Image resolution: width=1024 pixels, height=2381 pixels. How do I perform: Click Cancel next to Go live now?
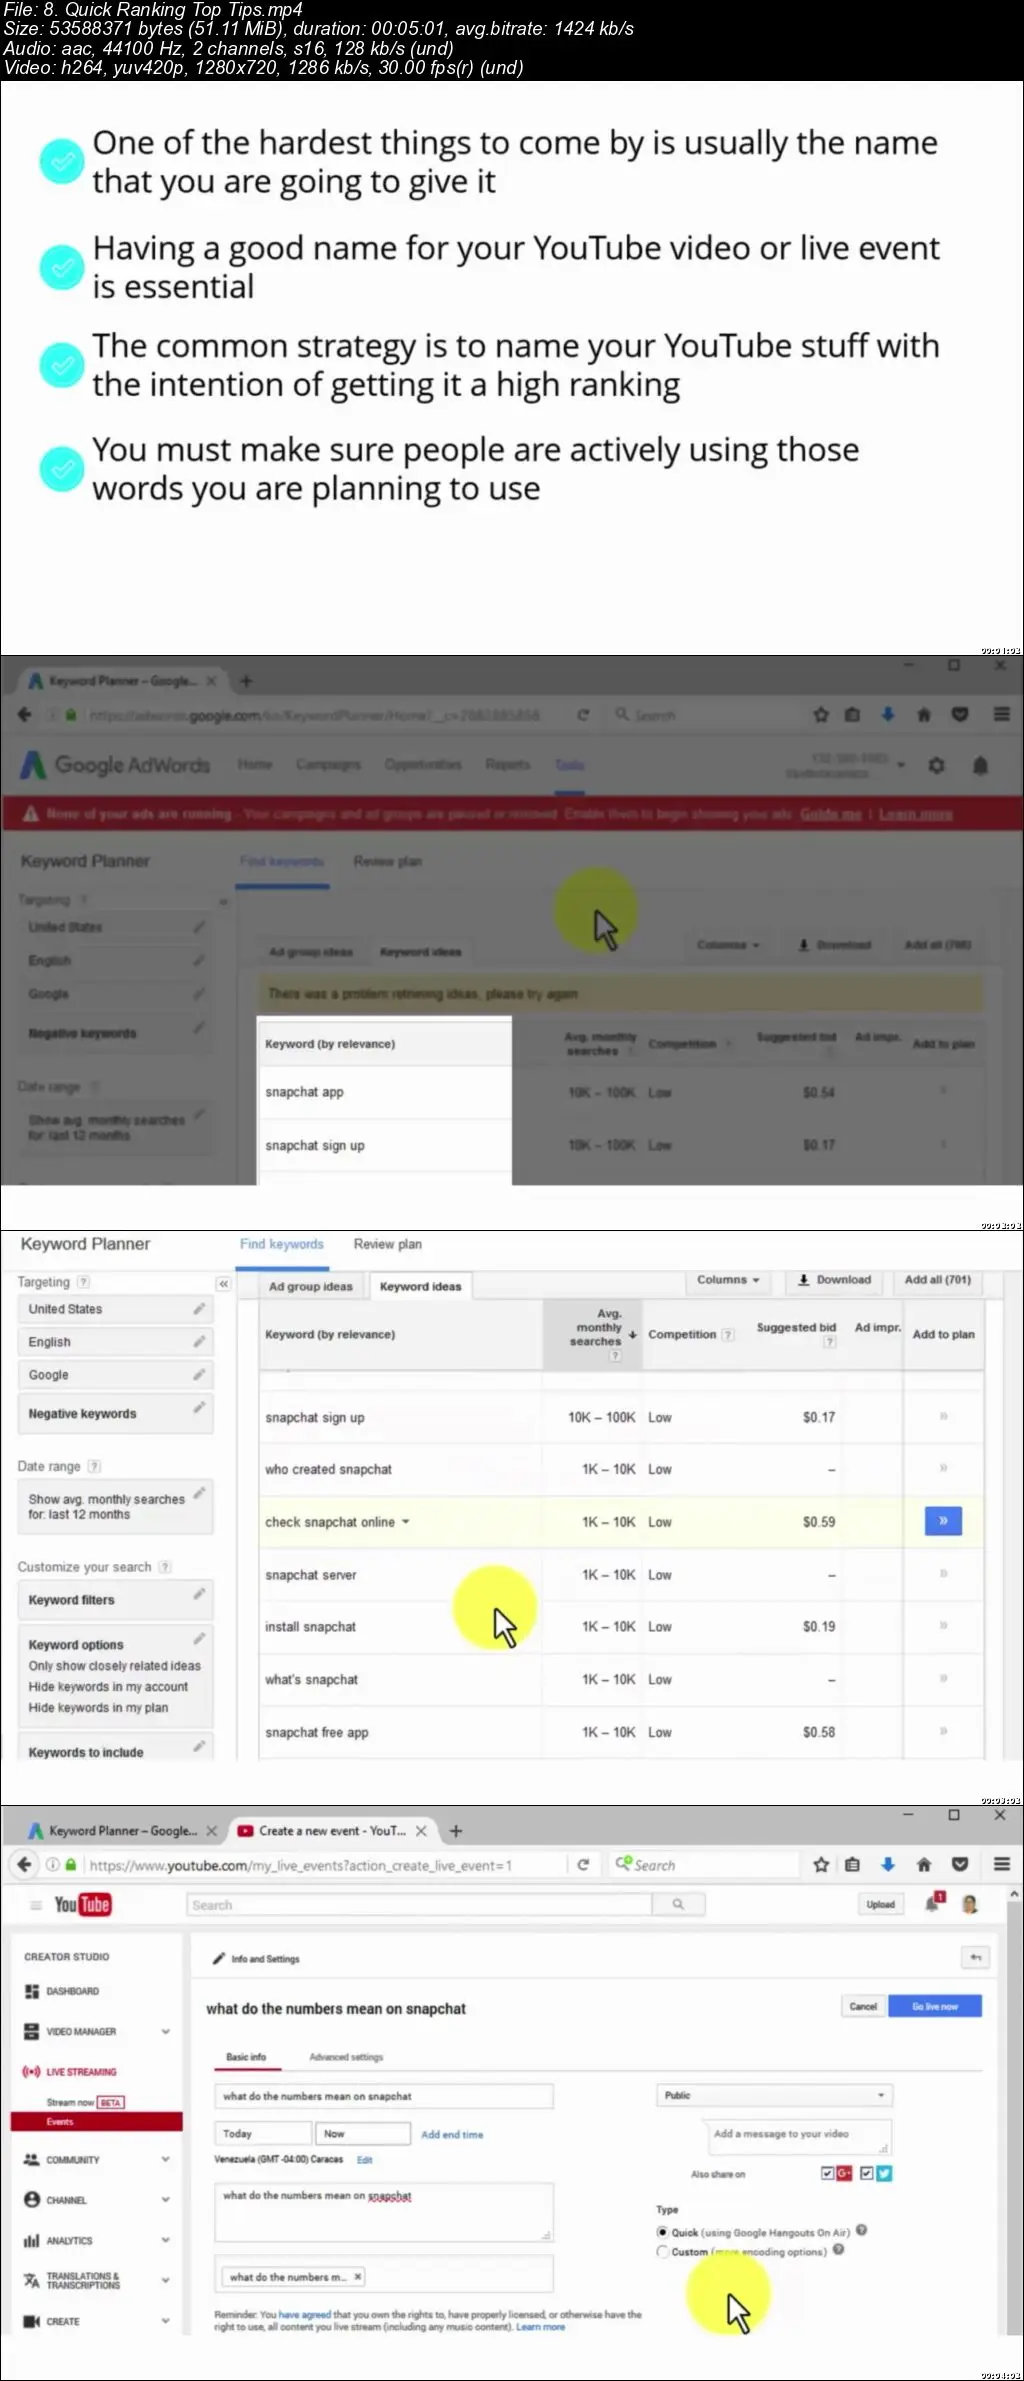coord(863,2006)
